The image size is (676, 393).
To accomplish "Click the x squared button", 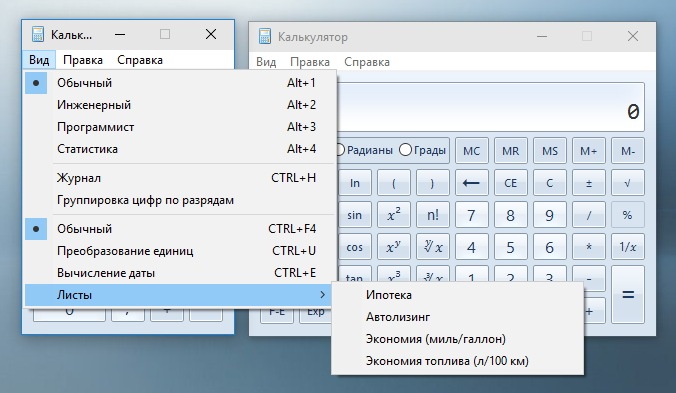I will pos(394,215).
